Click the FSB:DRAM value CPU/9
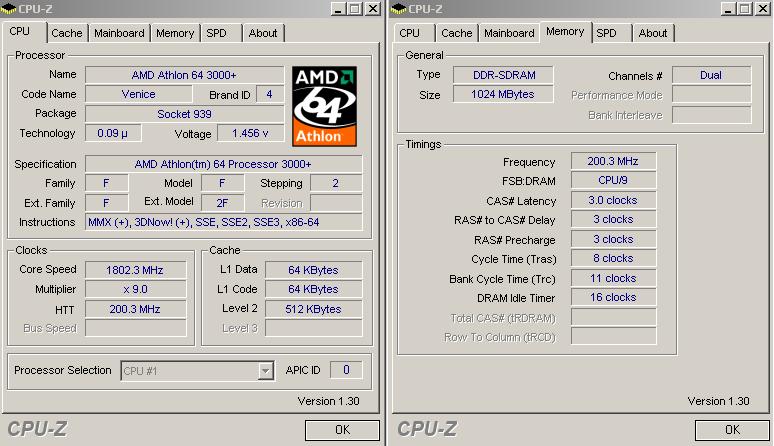This screenshot has width=774, height=446. (x=613, y=180)
